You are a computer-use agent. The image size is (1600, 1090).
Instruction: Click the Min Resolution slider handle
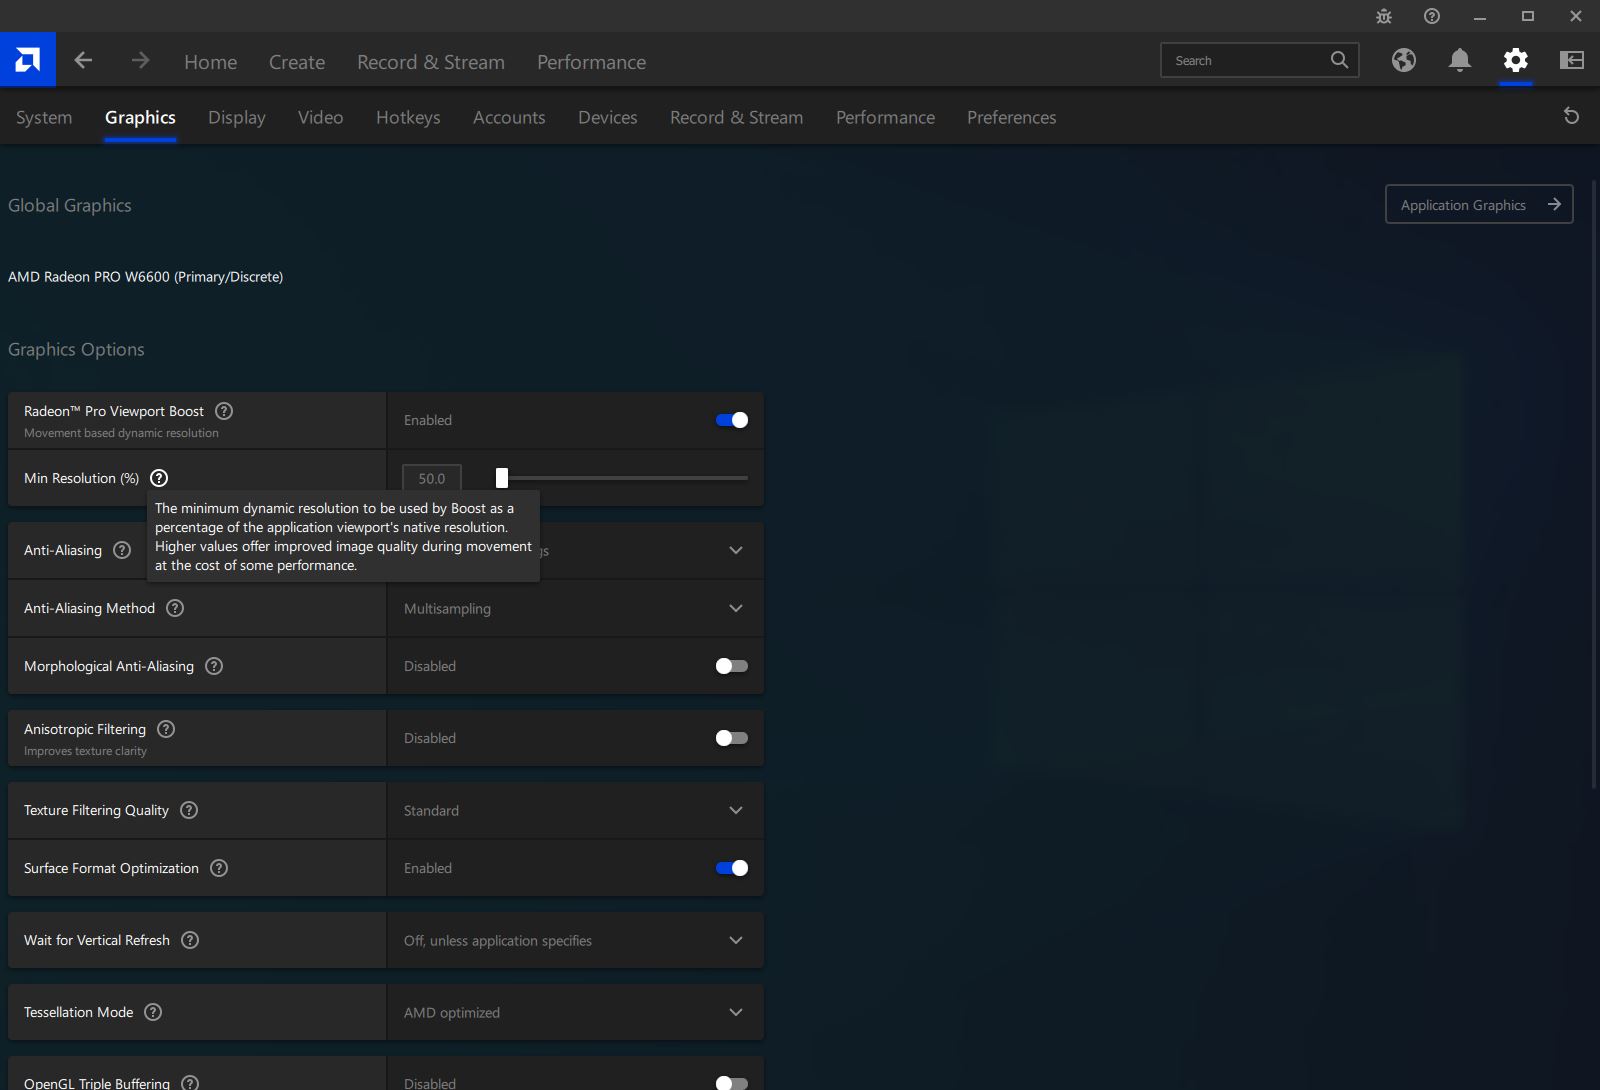tap(502, 478)
